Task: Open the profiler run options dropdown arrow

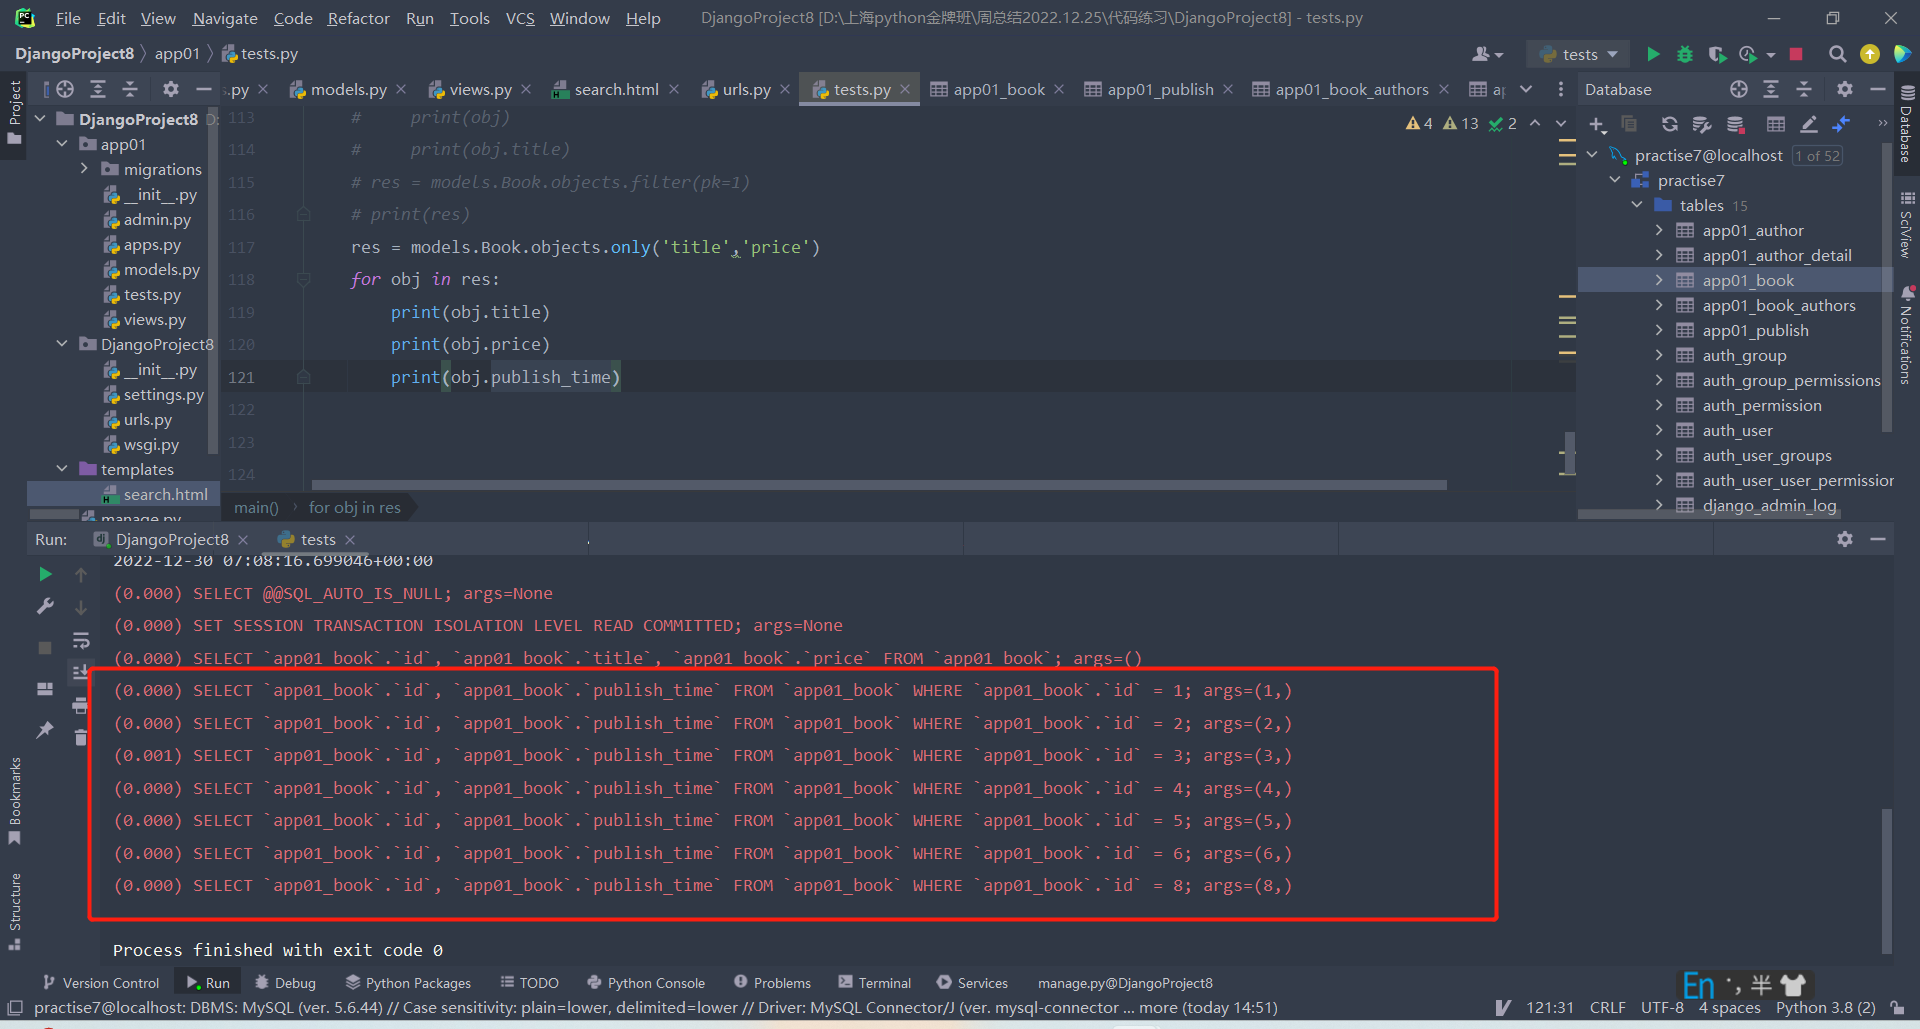Action: coord(1771,55)
